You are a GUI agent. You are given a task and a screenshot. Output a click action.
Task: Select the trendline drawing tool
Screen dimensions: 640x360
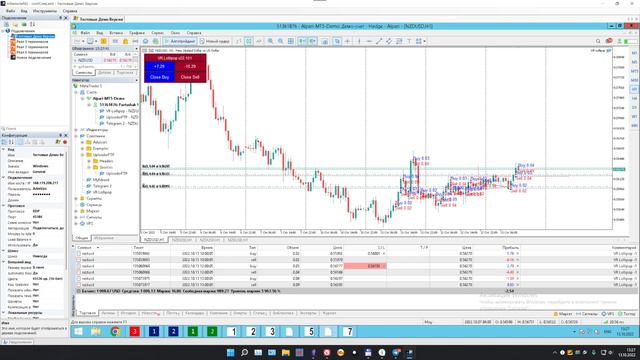point(379,41)
